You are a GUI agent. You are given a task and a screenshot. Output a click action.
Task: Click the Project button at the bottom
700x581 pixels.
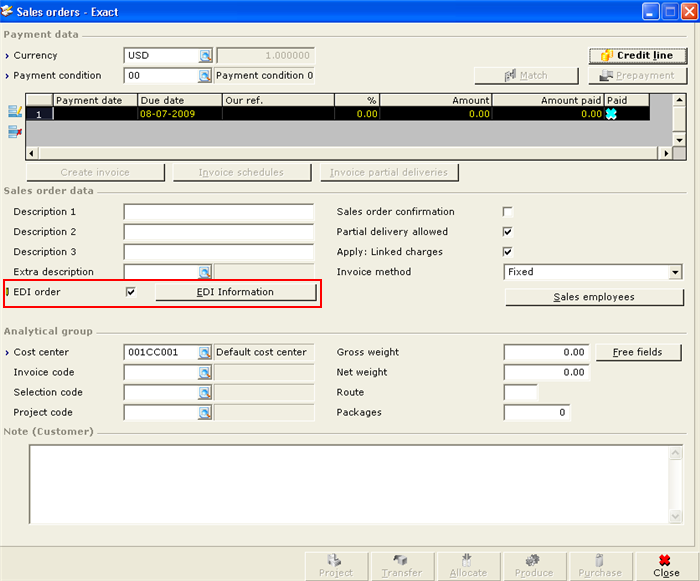pyautogui.click(x=336, y=566)
